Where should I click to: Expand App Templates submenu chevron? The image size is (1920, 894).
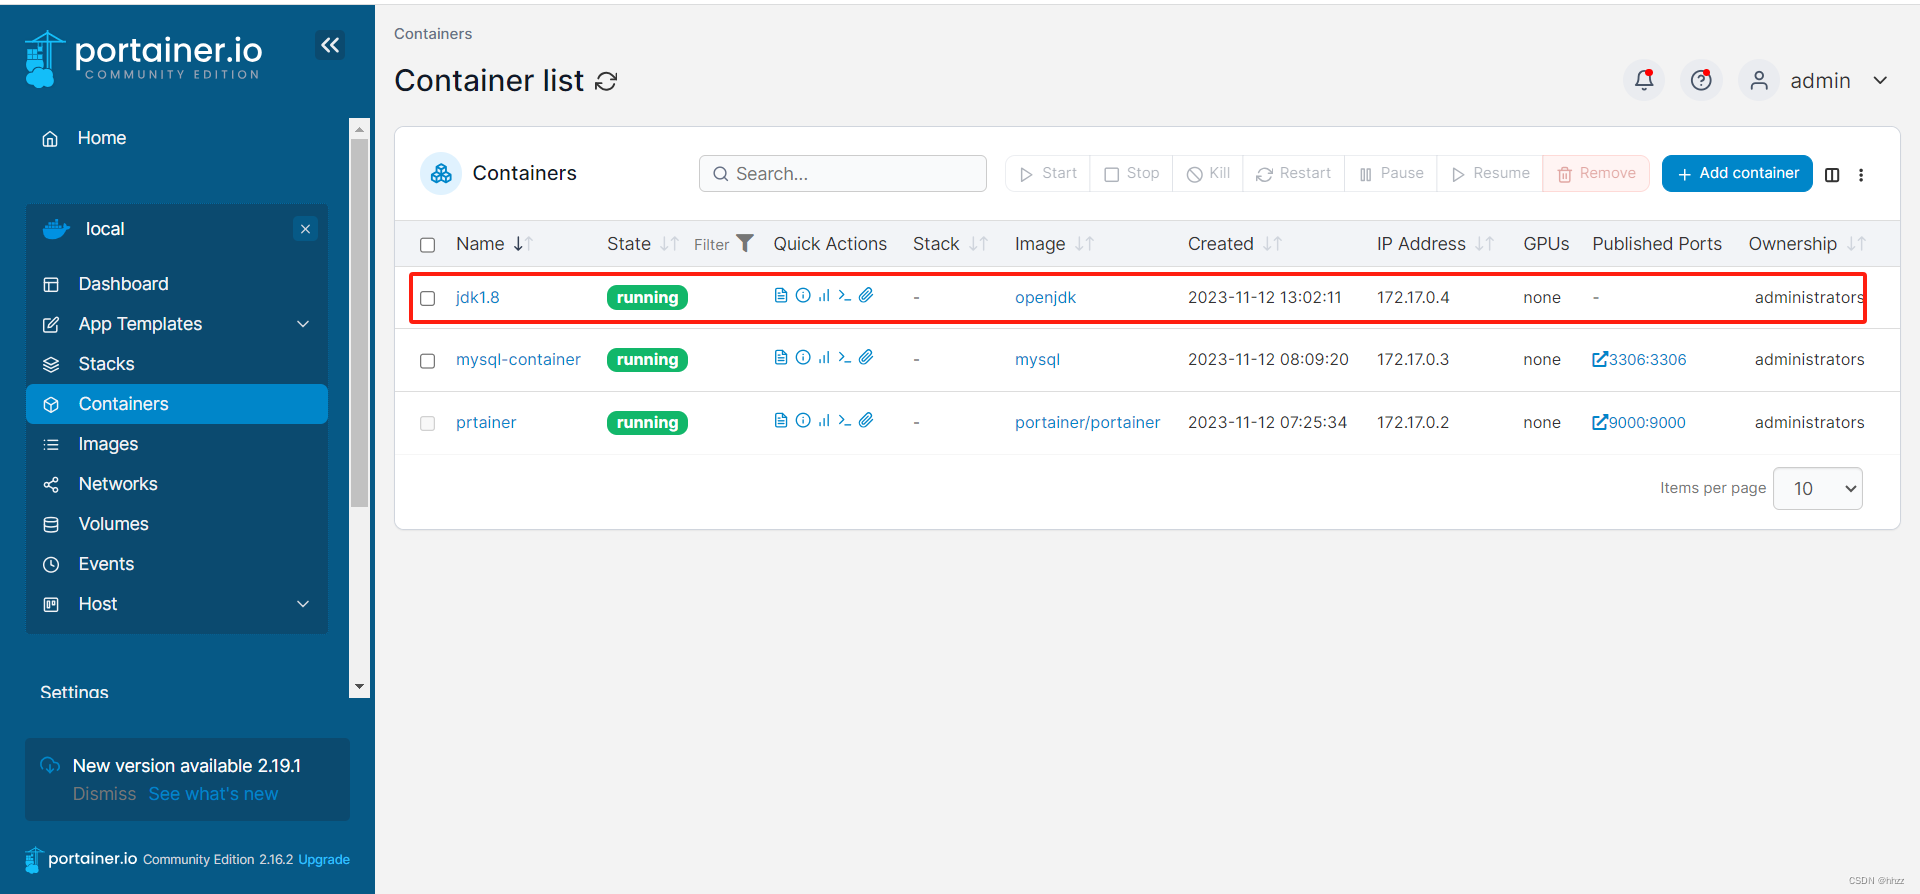(x=303, y=324)
